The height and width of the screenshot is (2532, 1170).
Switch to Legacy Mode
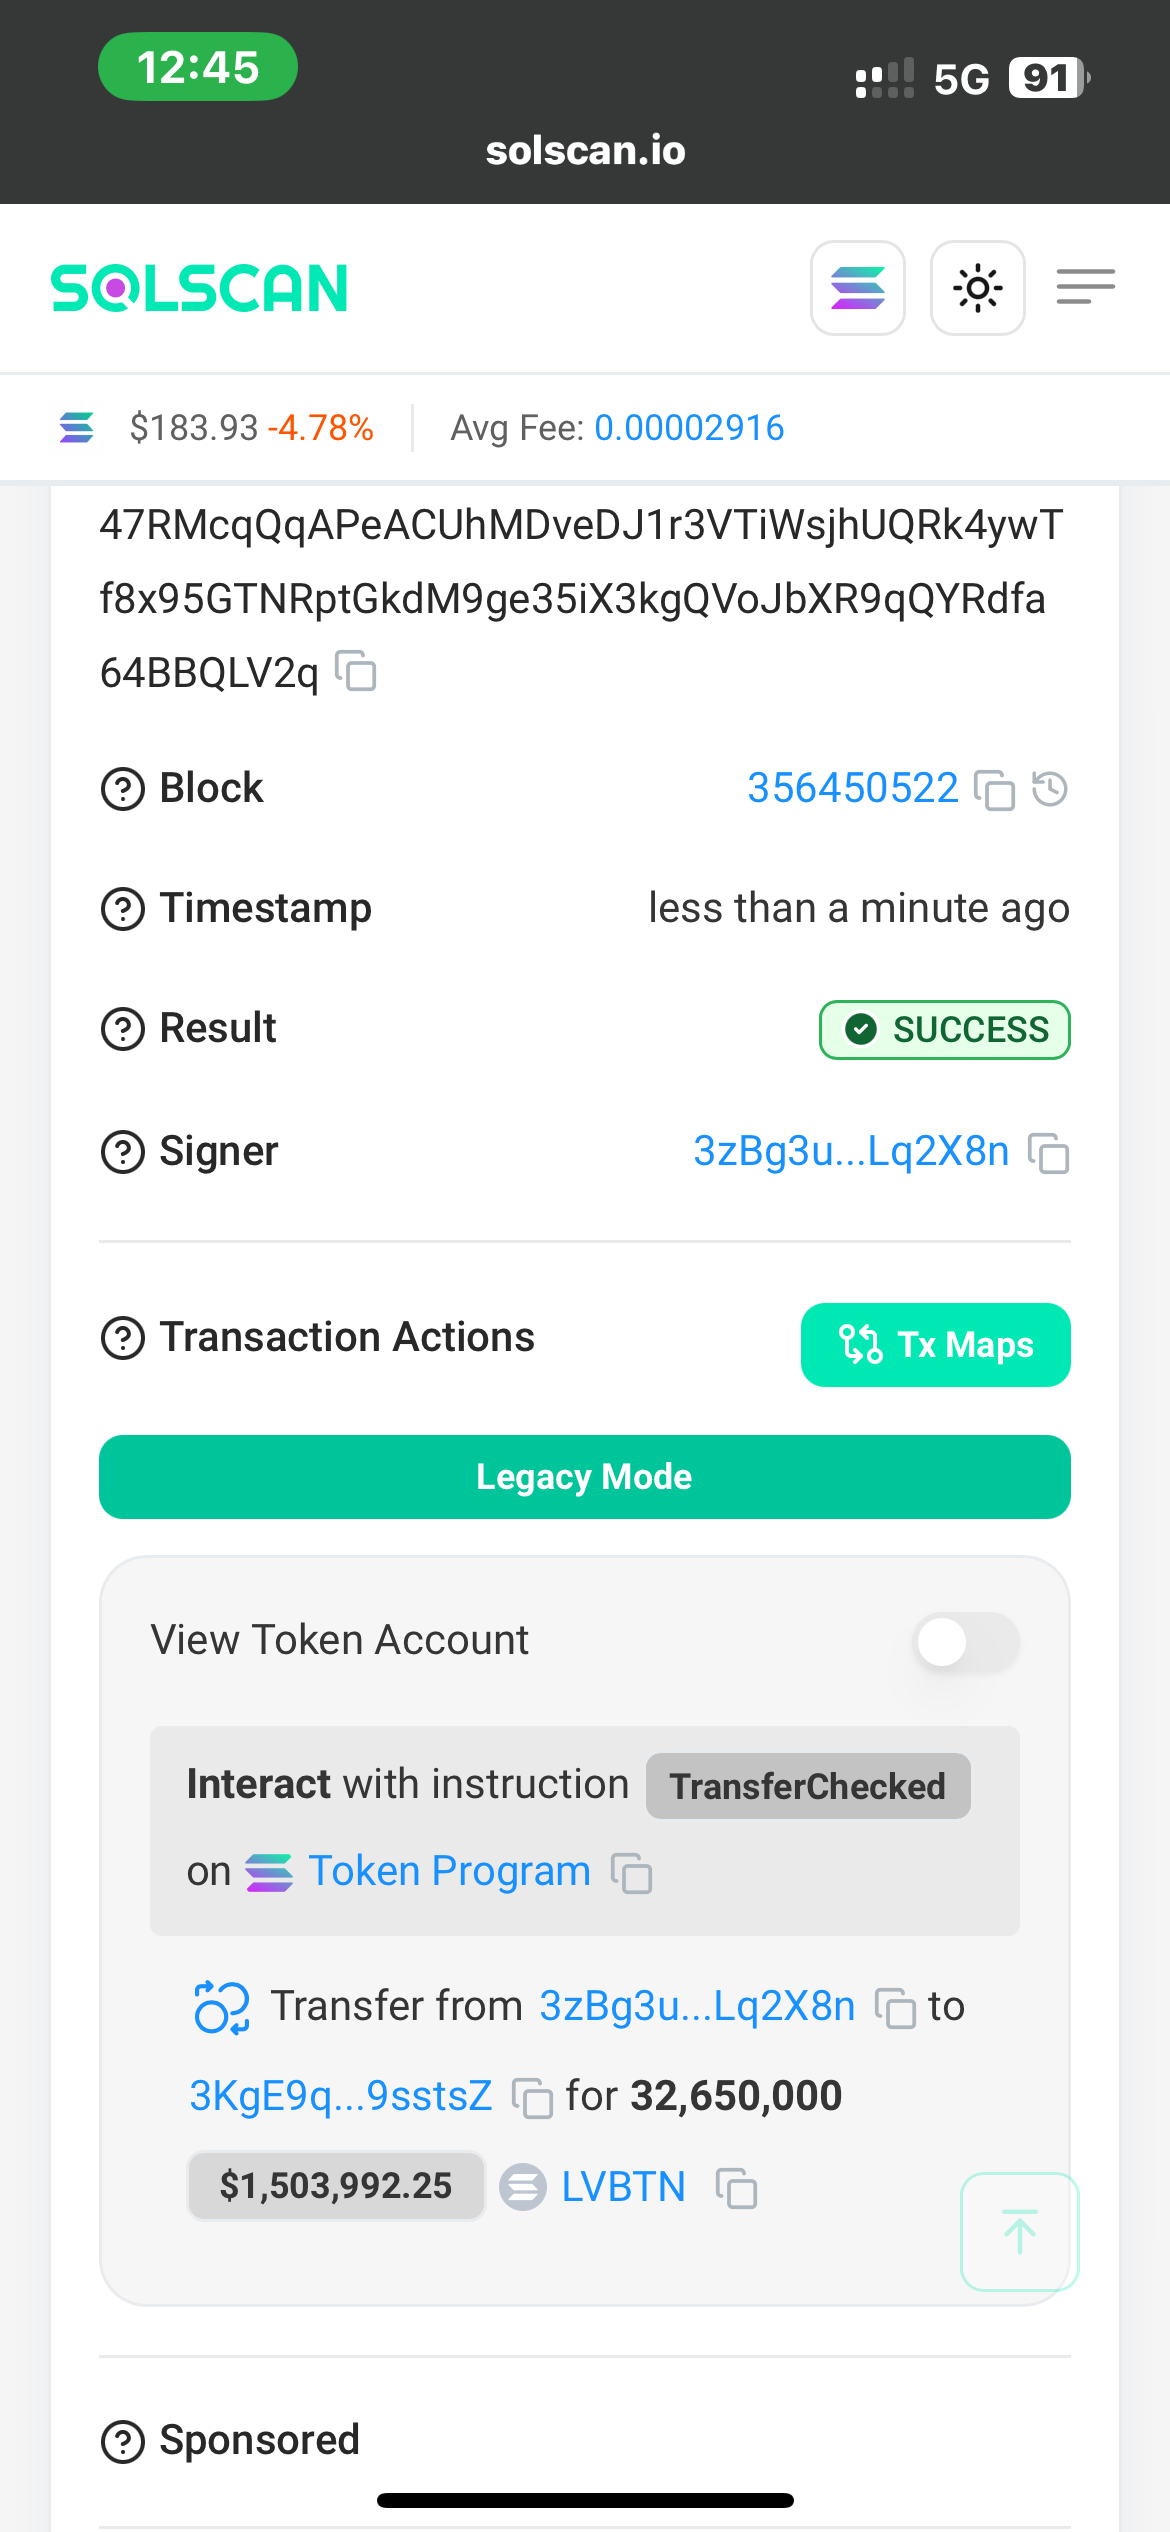point(585,1477)
